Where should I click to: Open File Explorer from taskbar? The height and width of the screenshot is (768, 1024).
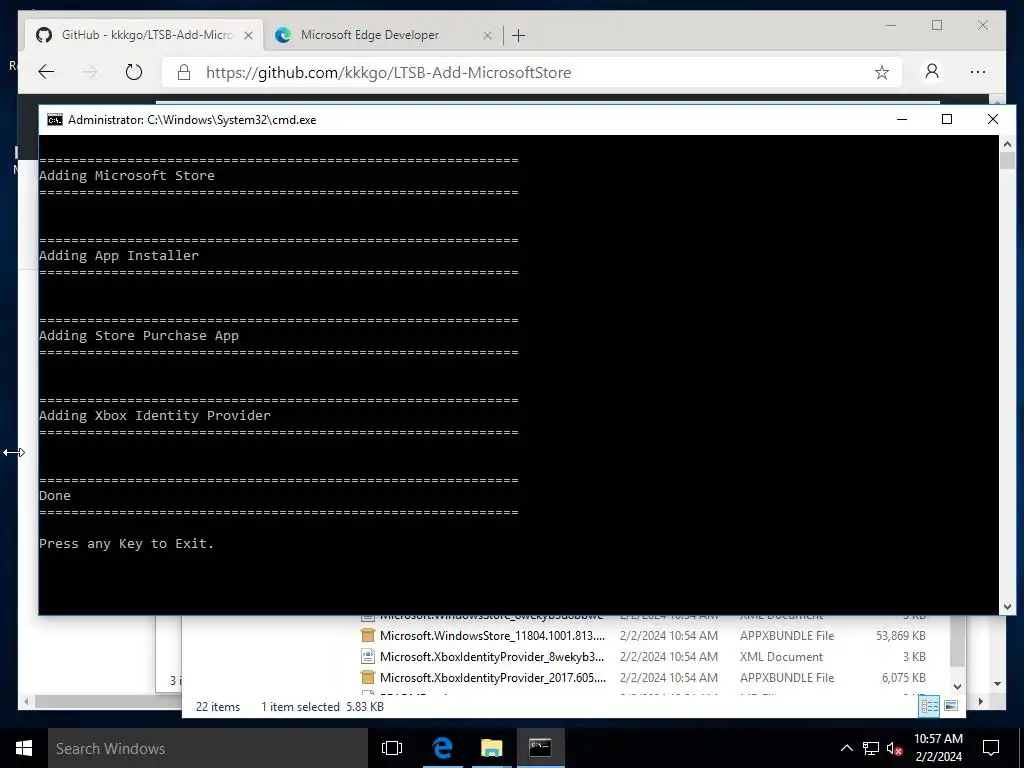pyautogui.click(x=492, y=748)
